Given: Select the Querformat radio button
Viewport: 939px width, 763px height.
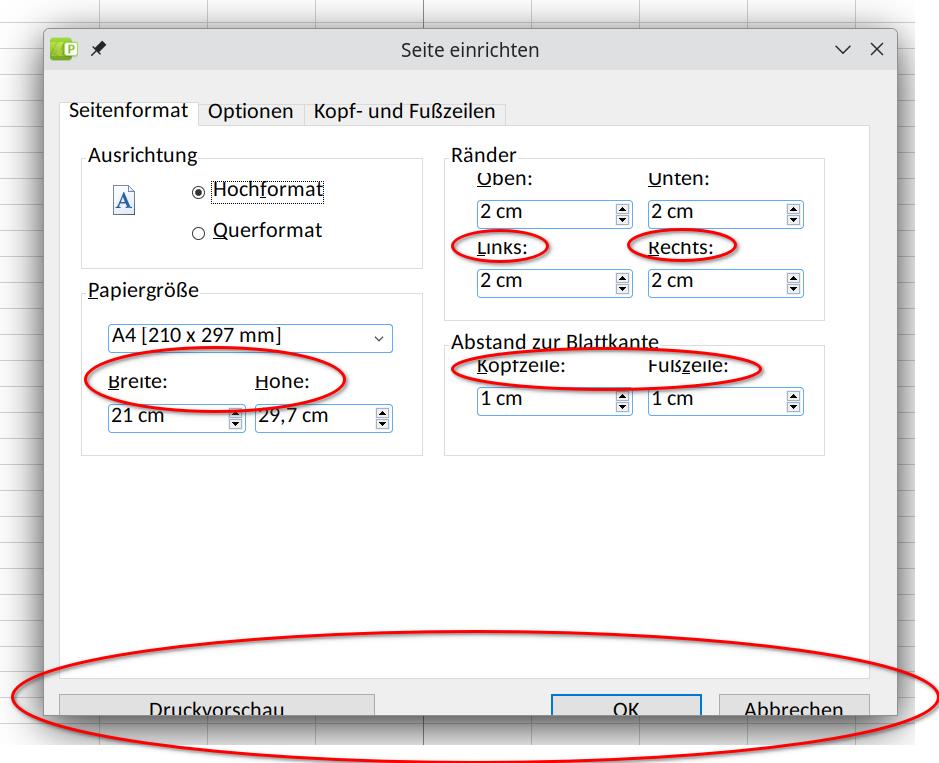Looking at the screenshot, I should point(198,233).
